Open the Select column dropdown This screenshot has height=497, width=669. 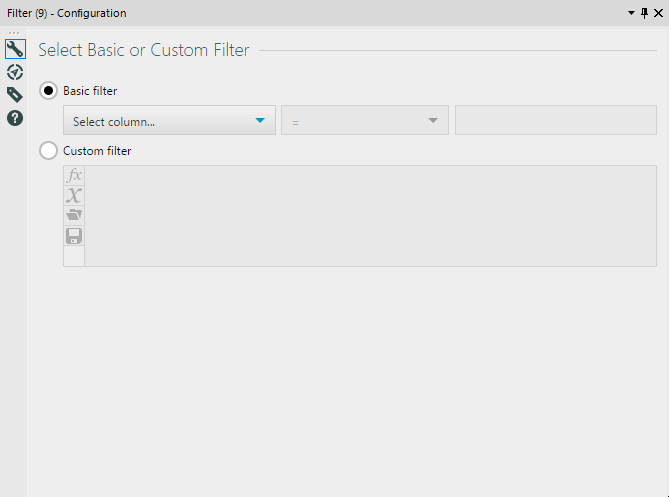click(169, 120)
